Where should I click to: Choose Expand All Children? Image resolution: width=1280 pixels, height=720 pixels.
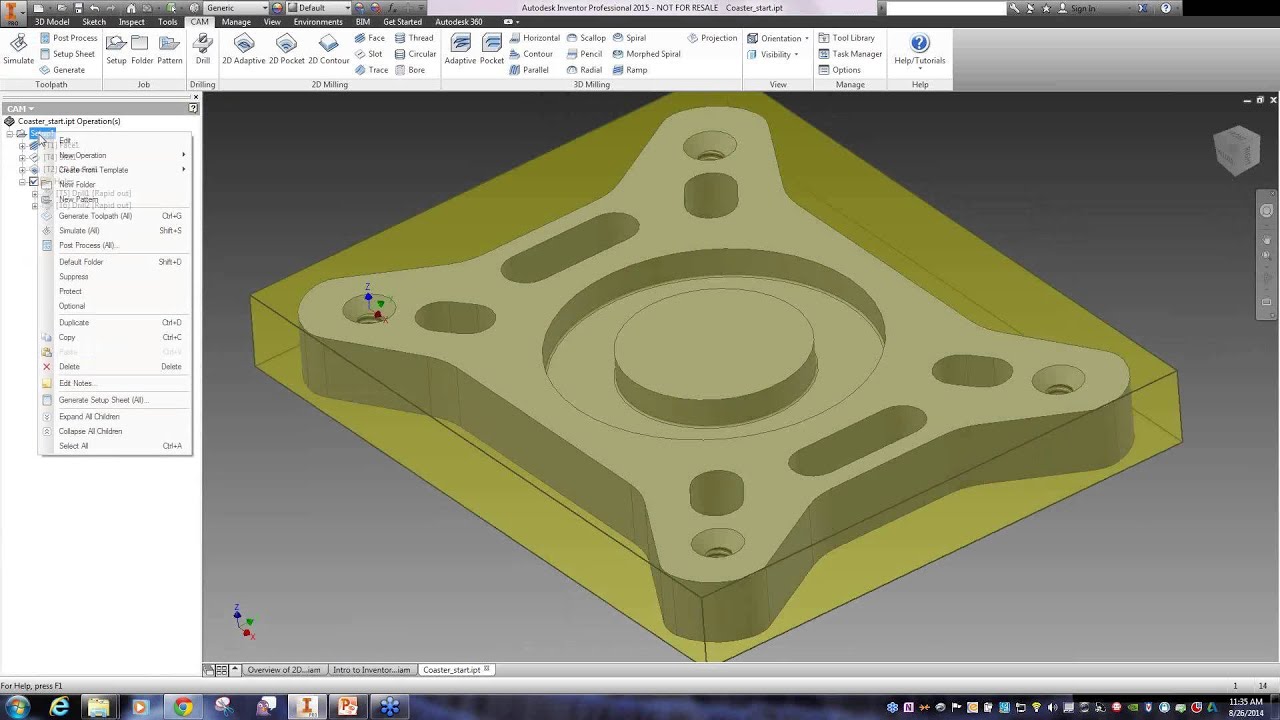click(x=115, y=417)
